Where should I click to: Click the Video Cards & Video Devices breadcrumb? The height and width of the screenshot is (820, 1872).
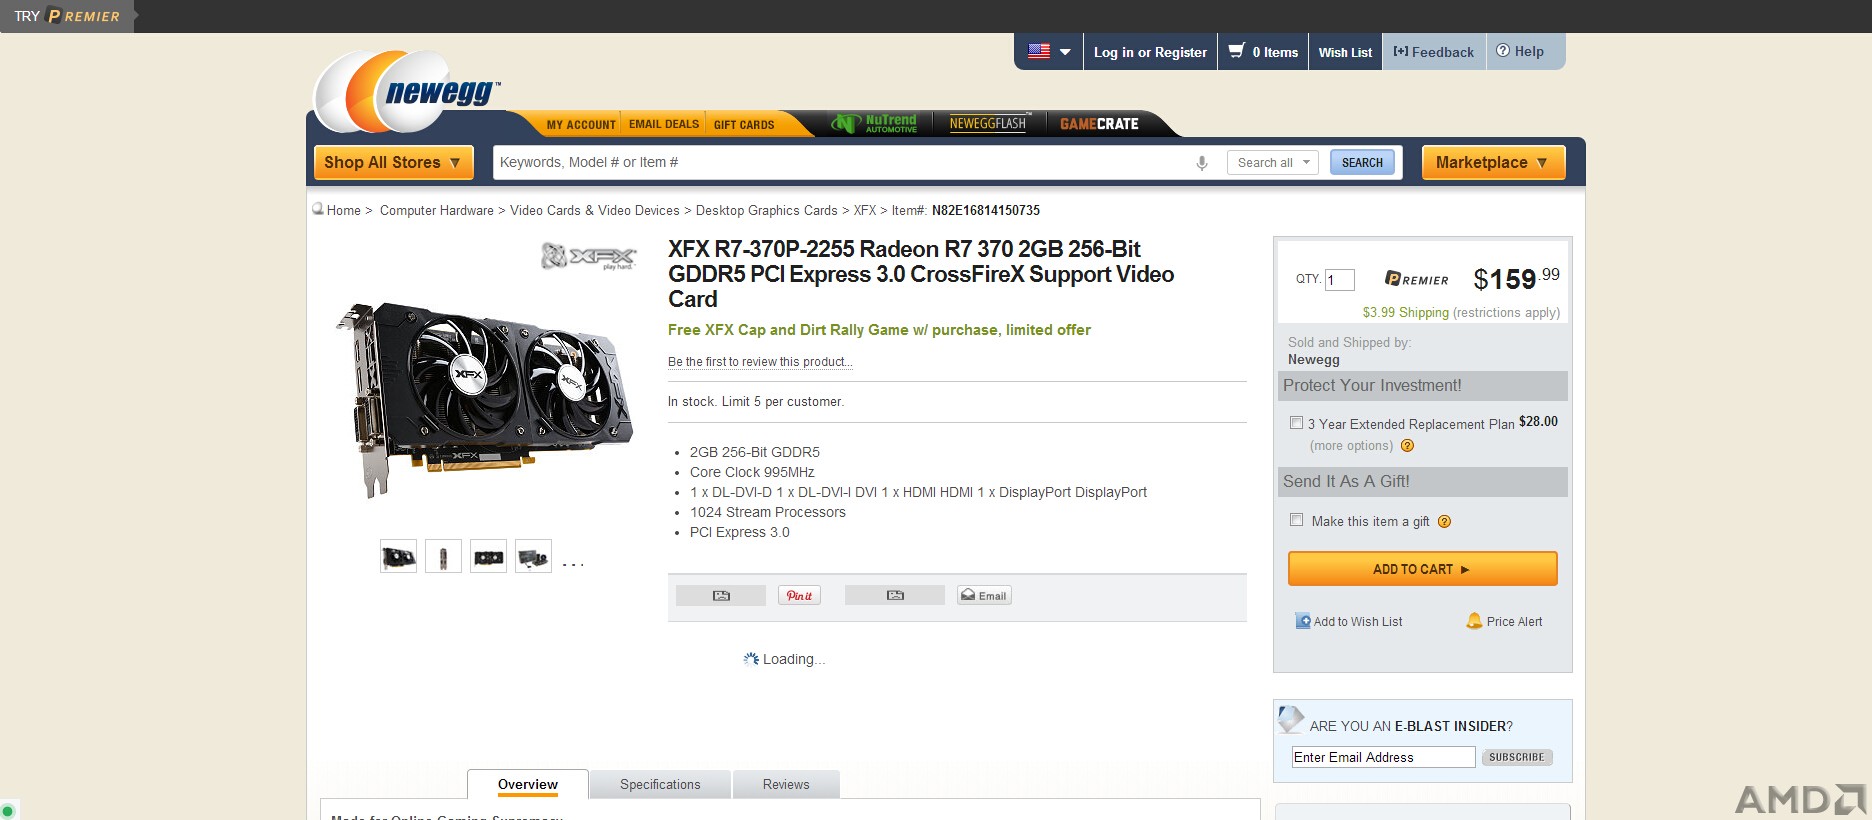point(595,210)
